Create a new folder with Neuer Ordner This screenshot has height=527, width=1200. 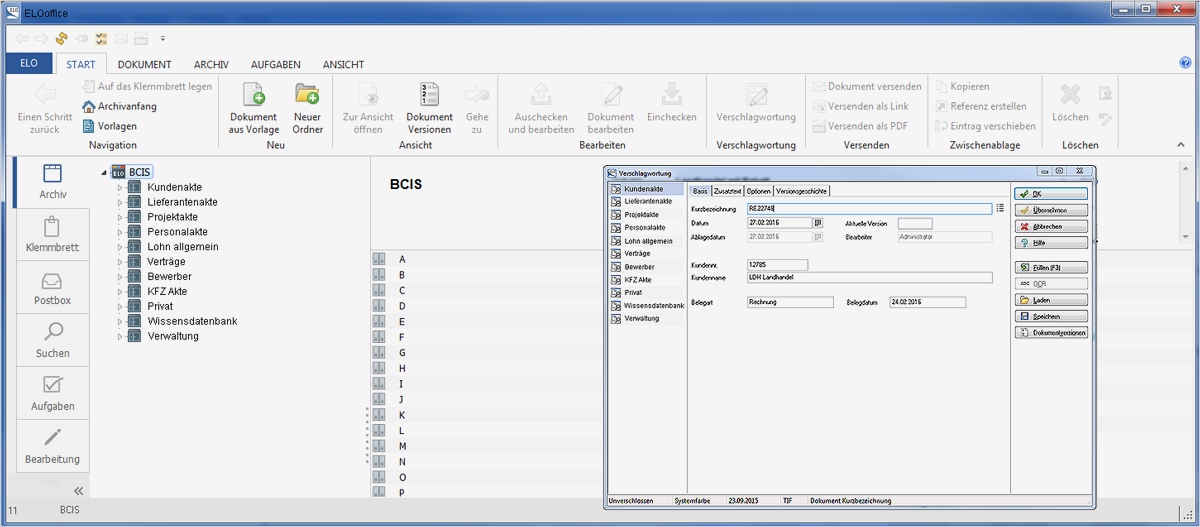pyautogui.click(x=307, y=96)
